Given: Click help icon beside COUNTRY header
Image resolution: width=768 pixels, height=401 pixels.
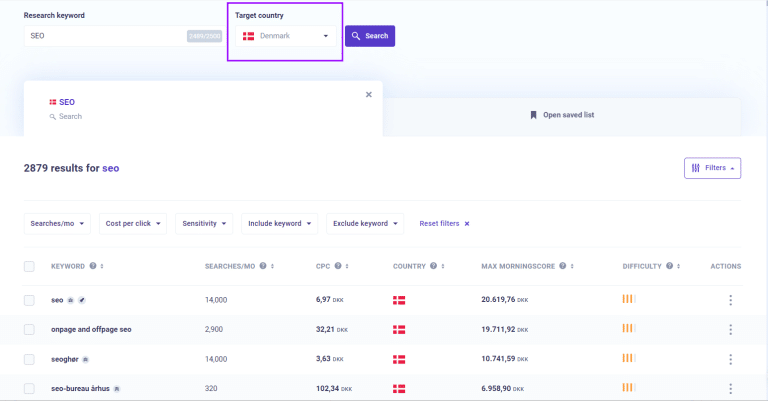Looking at the screenshot, I should click(x=433, y=266).
